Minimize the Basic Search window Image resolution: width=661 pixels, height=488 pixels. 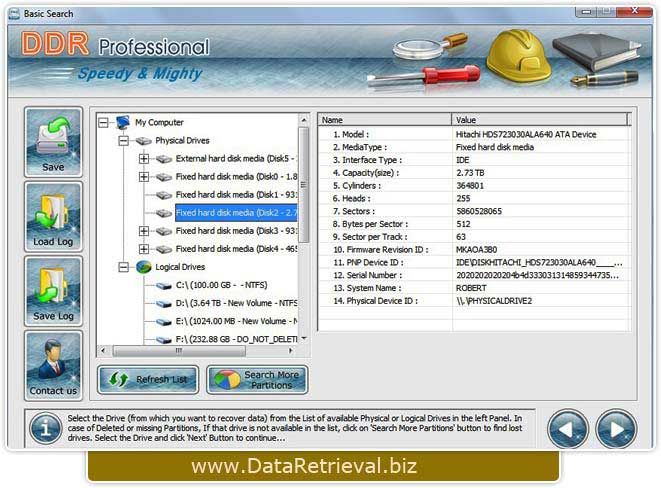click(586, 12)
